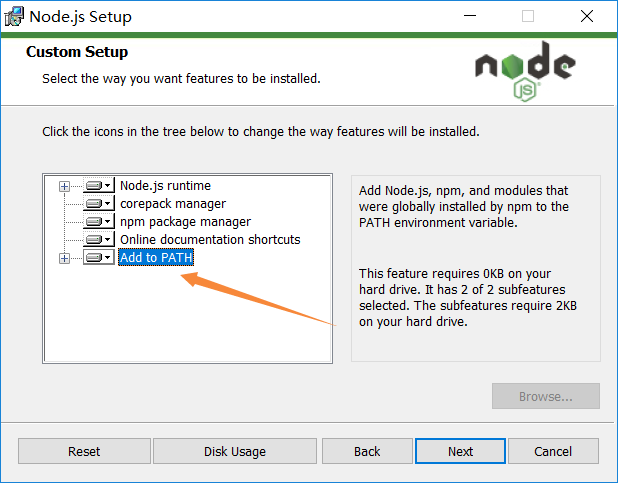Click 'Select the way you want features' text

(181, 78)
